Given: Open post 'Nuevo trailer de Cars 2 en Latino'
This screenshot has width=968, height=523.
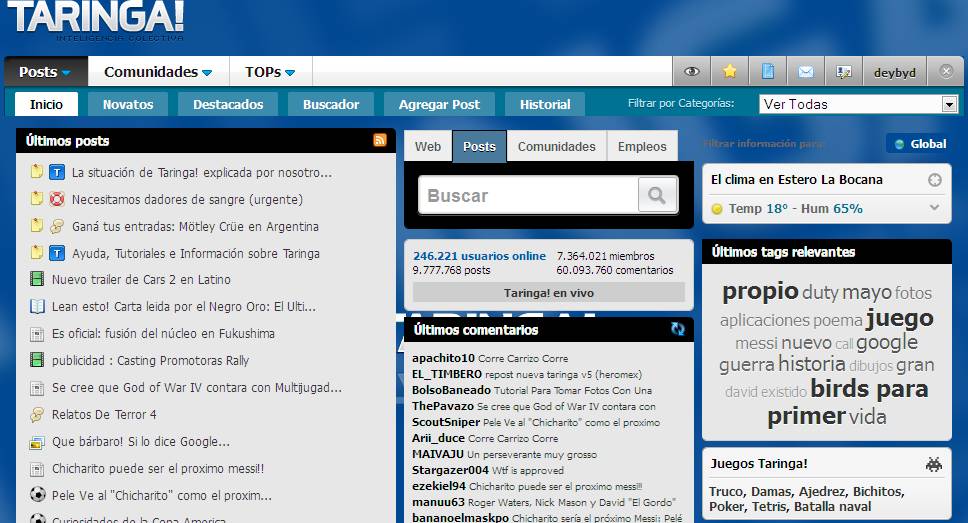Looking at the screenshot, I should pyautogui.click(x=141, y=280).
